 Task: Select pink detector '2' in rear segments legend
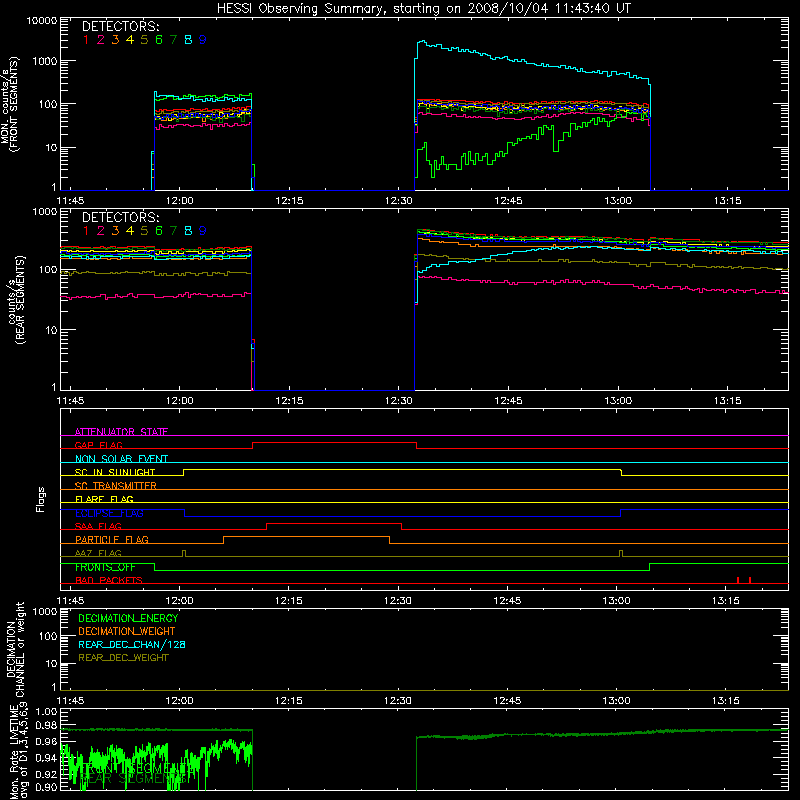[x=101, y=231]
